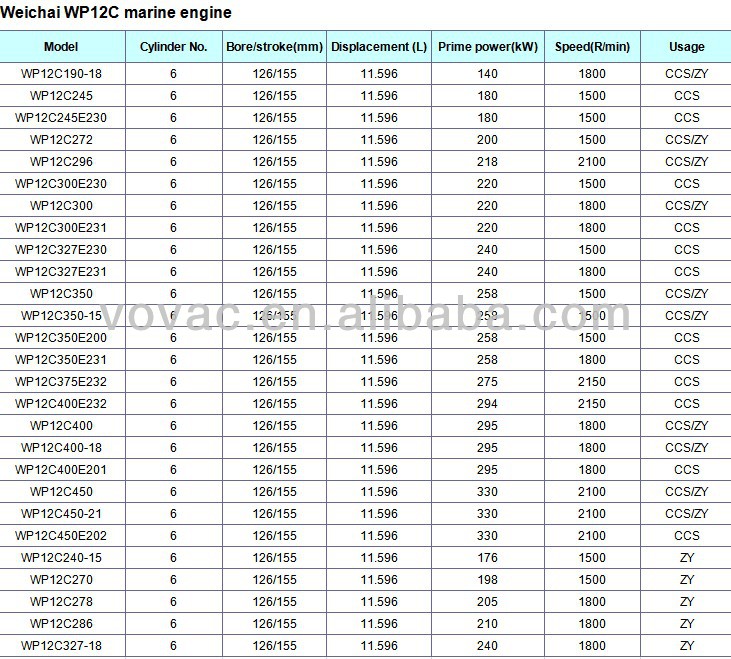731x659 pixels.
Task: Click bore/stroke 126/155 in WP12C400-18 row
Action: (275, 447)
